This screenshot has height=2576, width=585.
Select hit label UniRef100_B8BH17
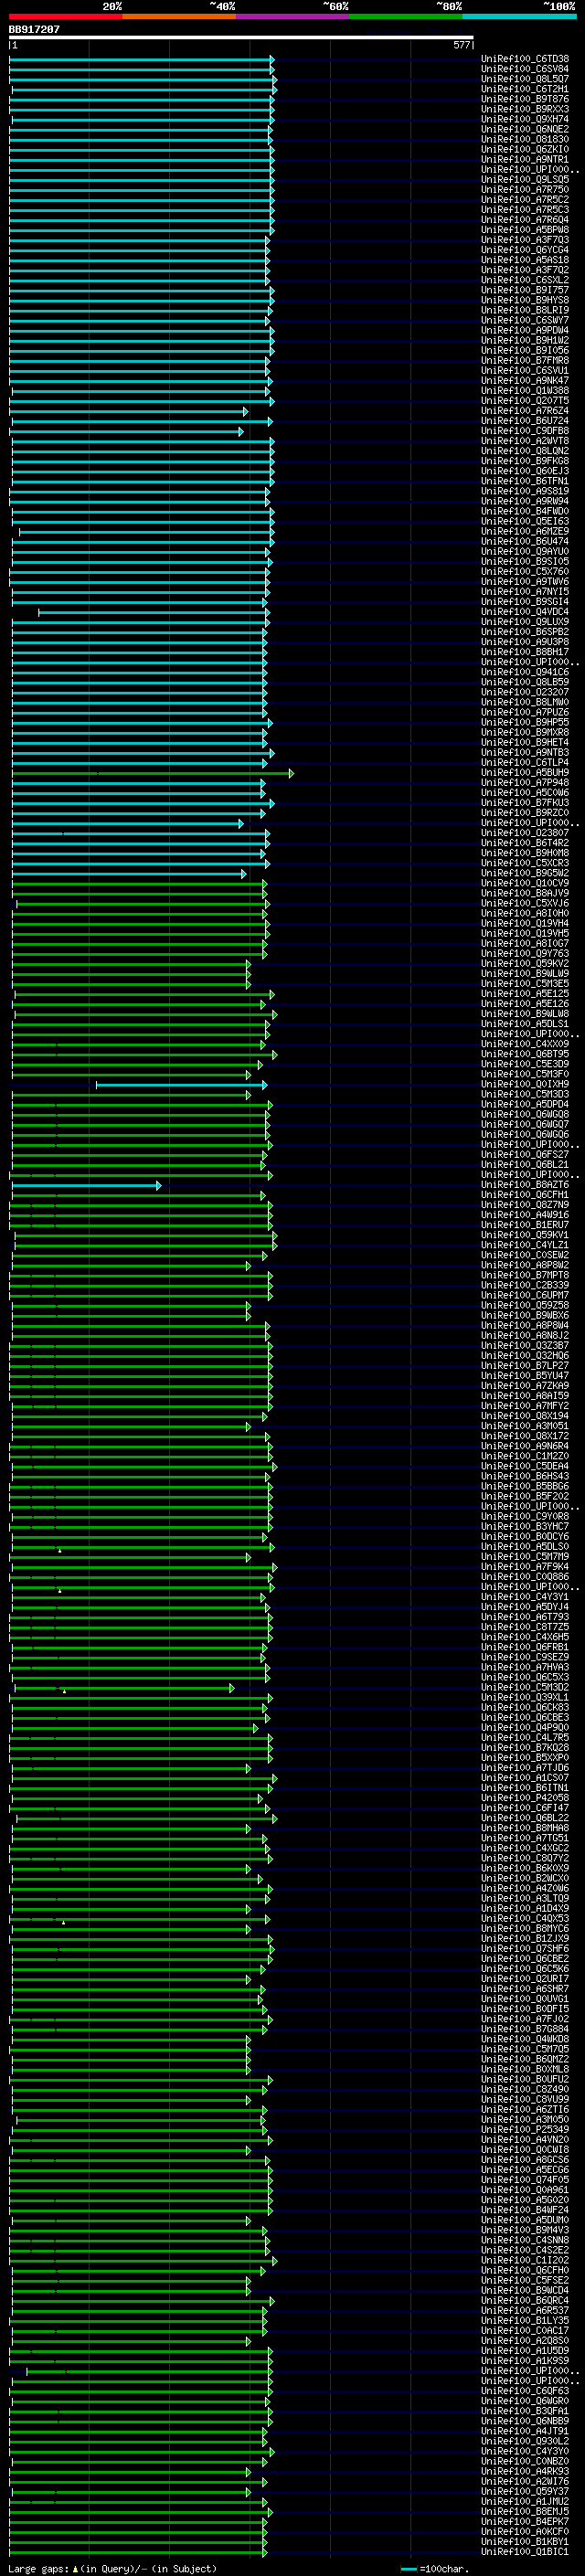[x=525, y=652]
